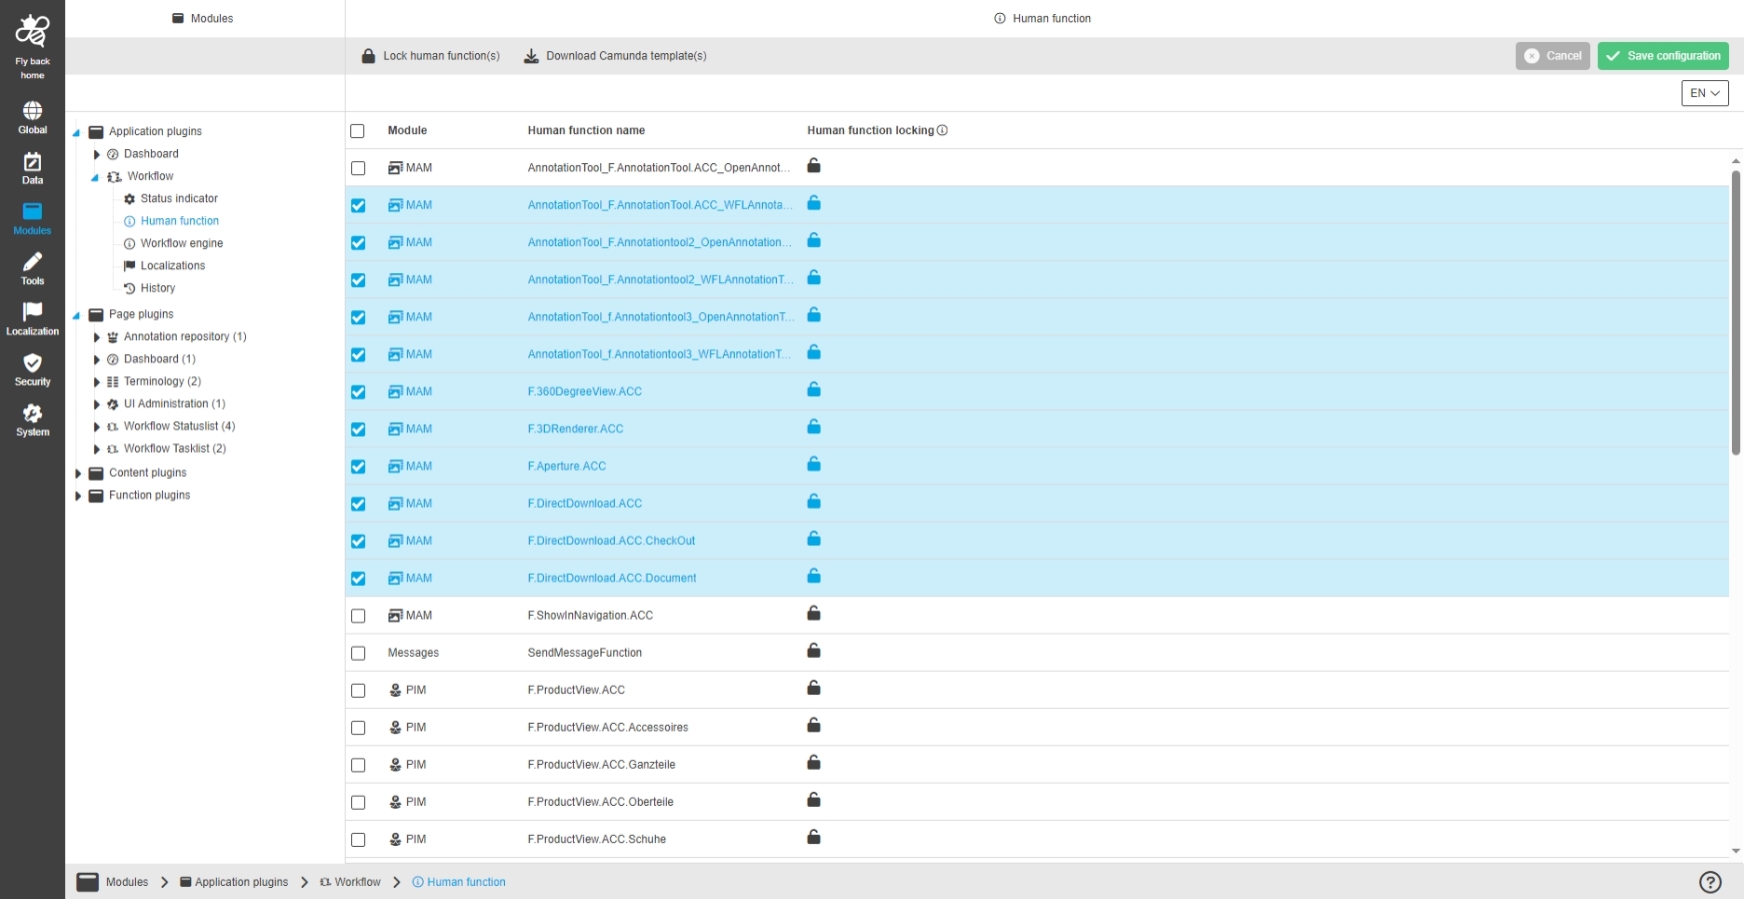The height and width of the screenshot is (899, 1744).
Task: Expand the Function plugins tree node
Action: click(x=78, y=496)
